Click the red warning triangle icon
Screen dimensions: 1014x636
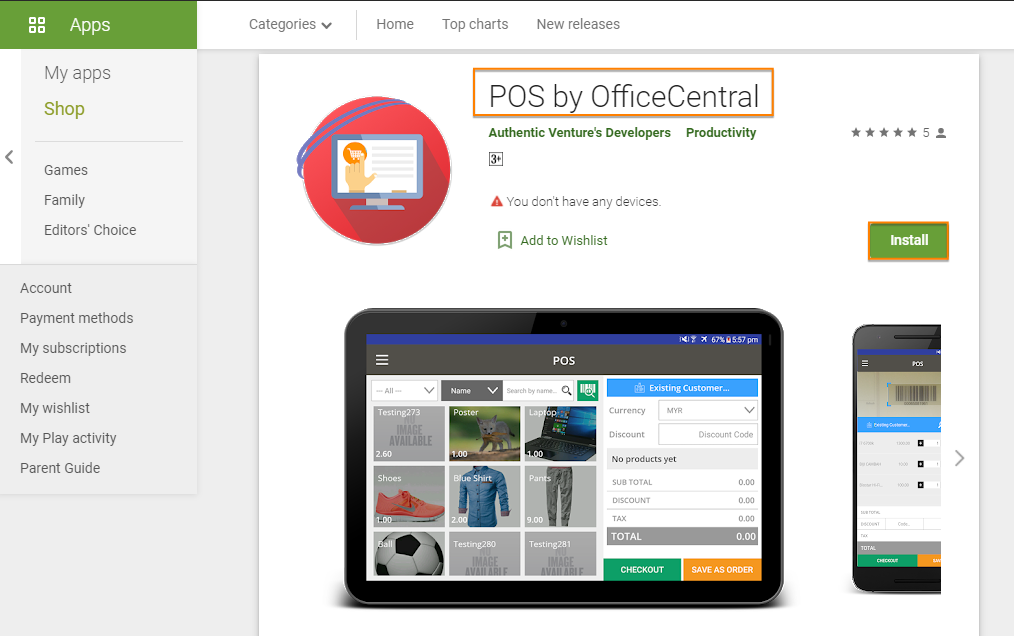(x=497, y=201)
